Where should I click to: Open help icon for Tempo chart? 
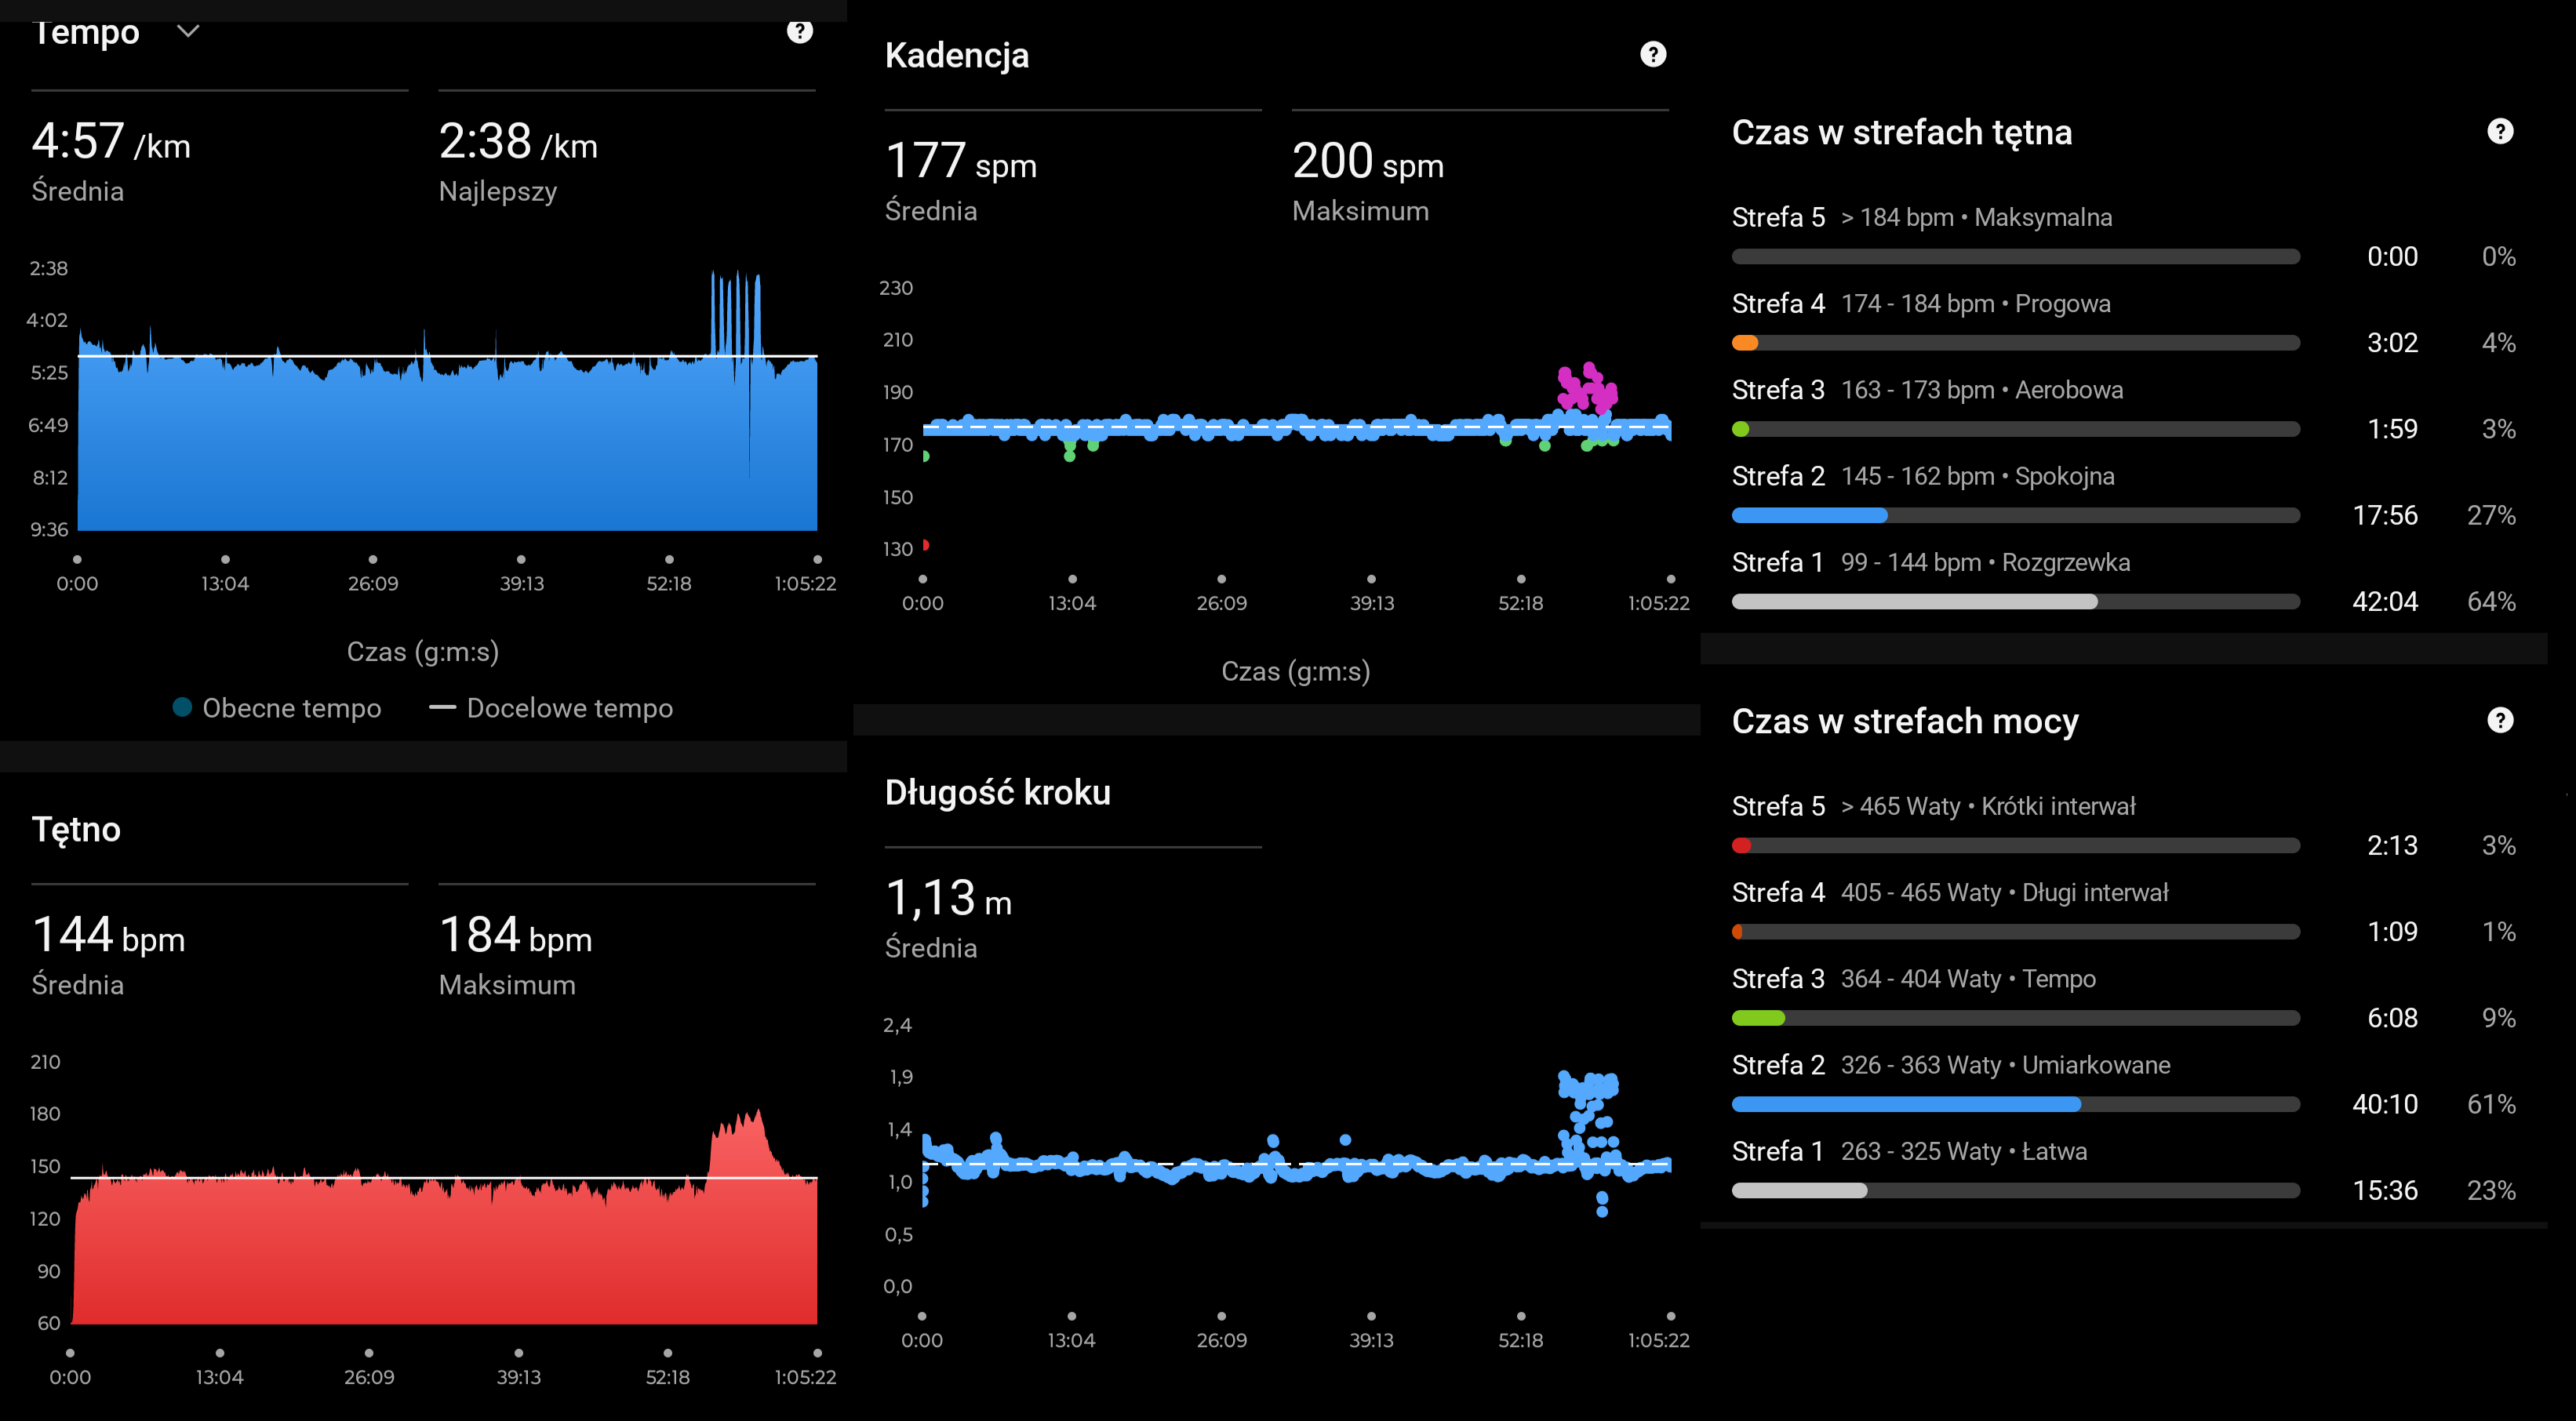tap(799, 31)
